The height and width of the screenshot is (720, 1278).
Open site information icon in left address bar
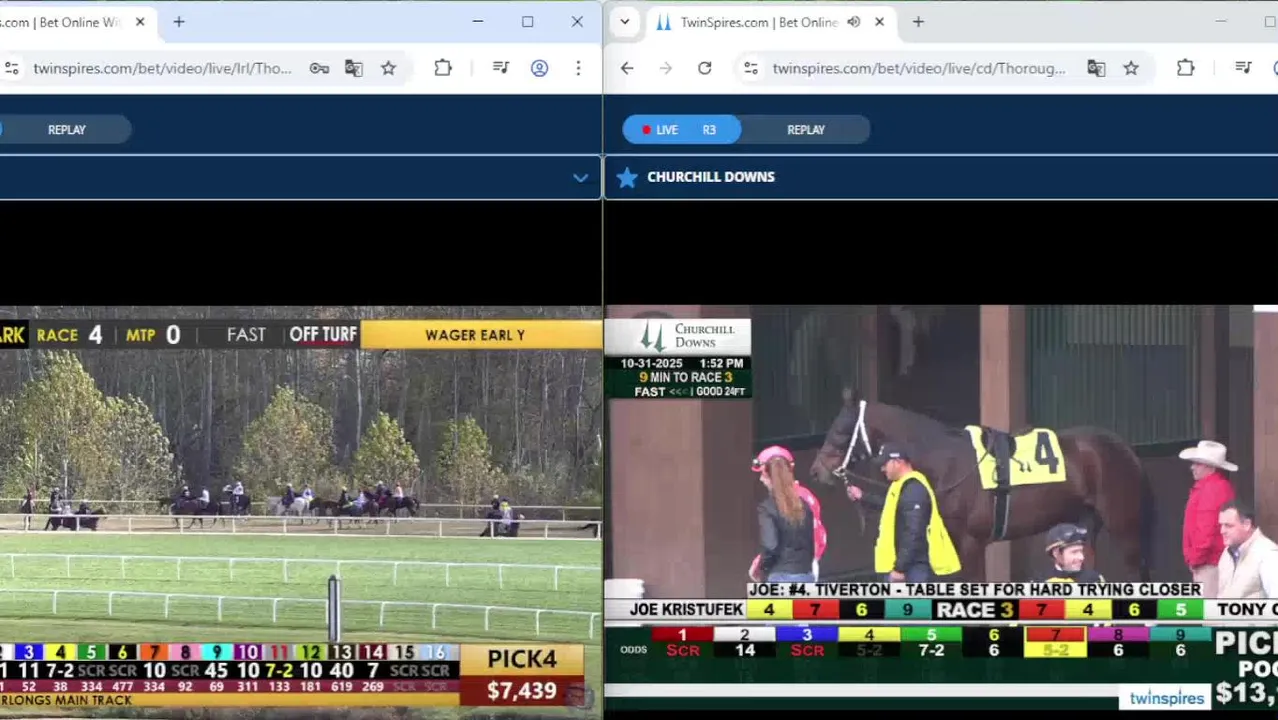click(11, 68)
